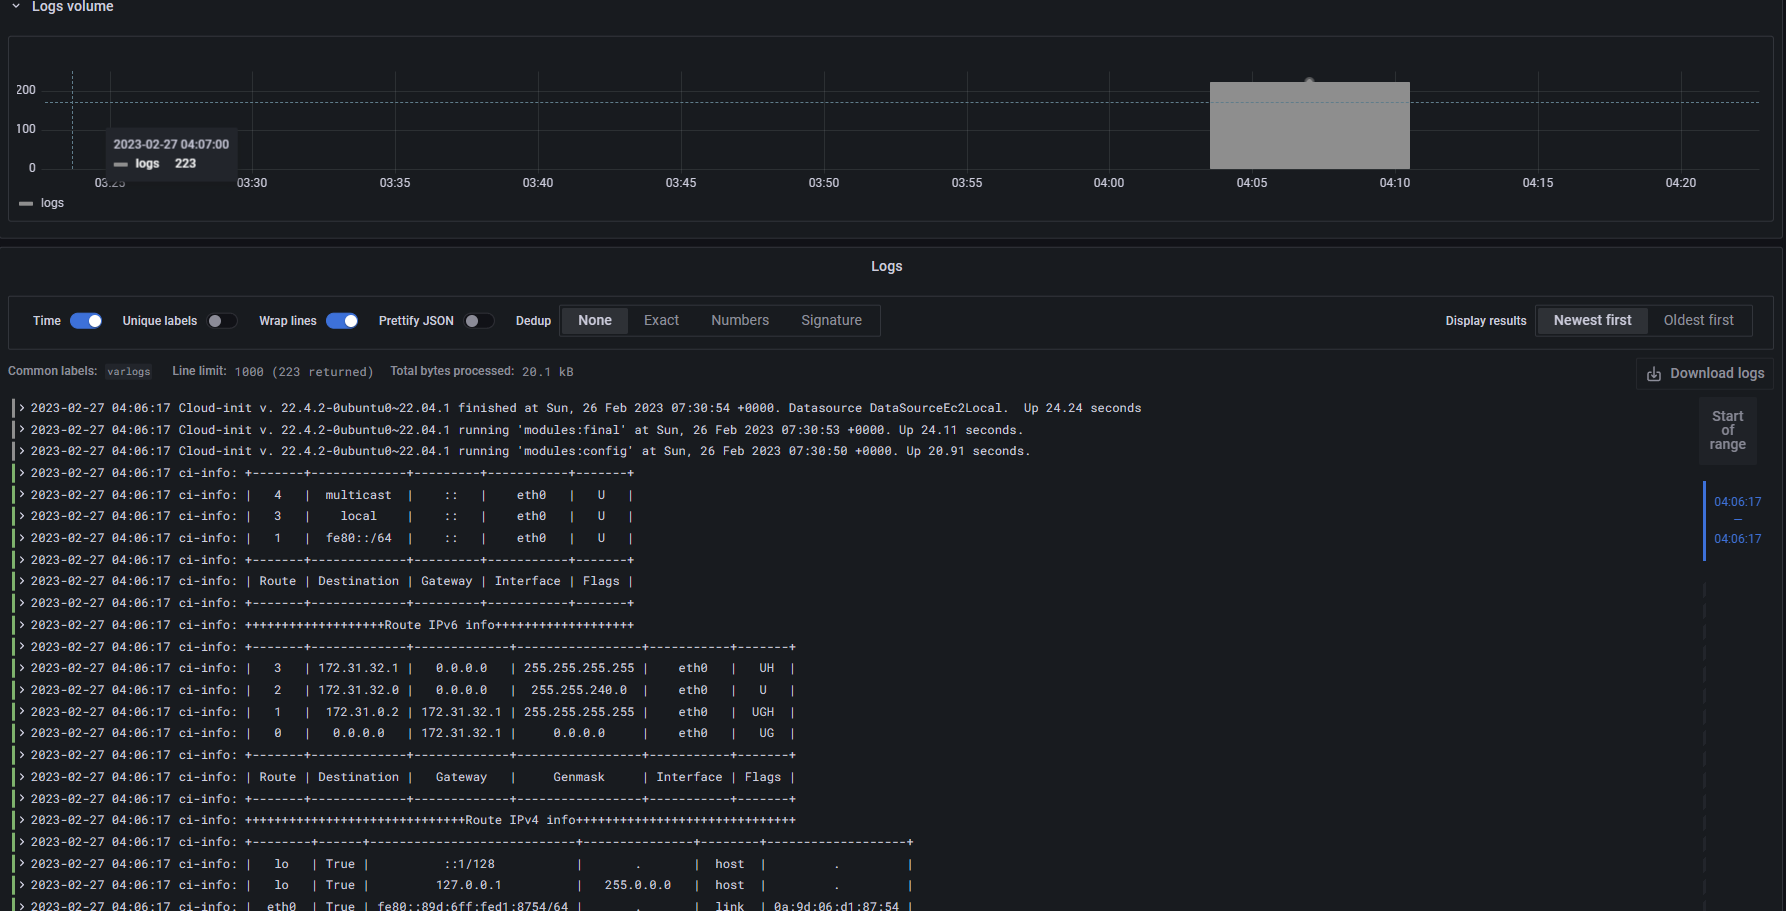Click the 04:05 tick label on the chart axis

(1251, 183)
